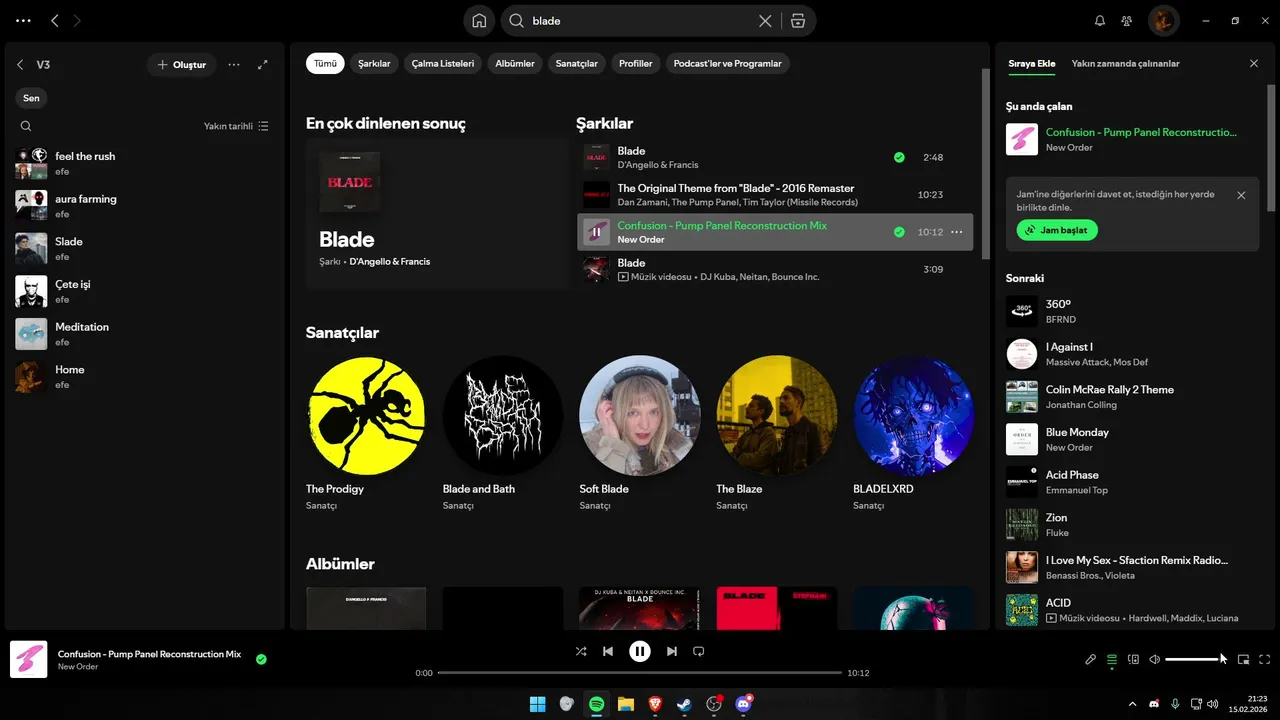Open the Blade top result card
The height and width of the screenshot is (720, 1280).
pos(437,213)
